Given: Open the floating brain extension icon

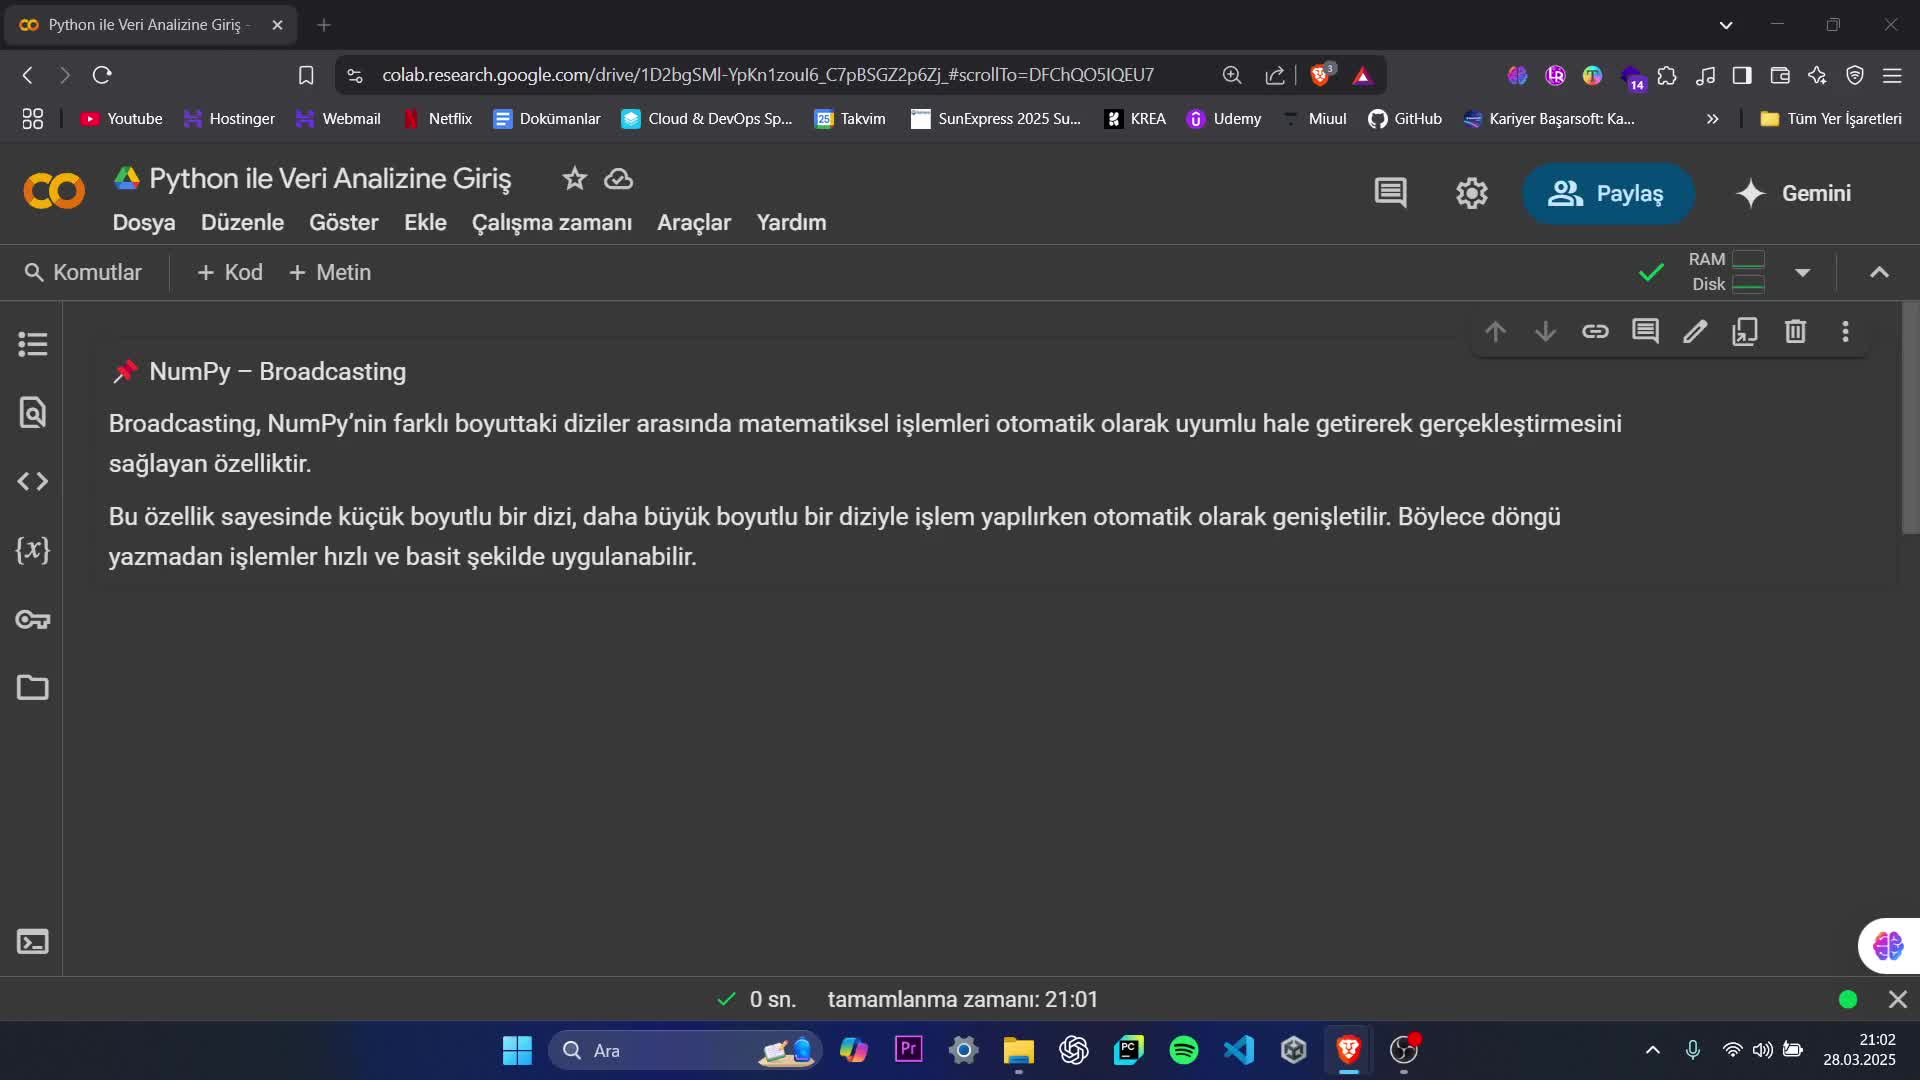Looking at the screenshot, I should pyautogui.click(x=1887, y=945).
